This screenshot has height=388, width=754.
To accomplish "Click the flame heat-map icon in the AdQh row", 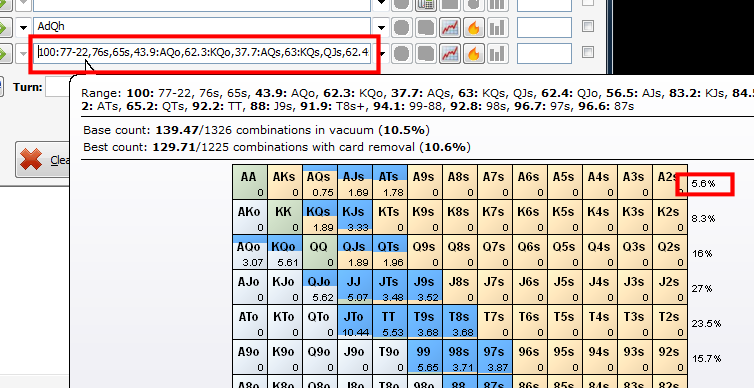I will coord(474,27).
